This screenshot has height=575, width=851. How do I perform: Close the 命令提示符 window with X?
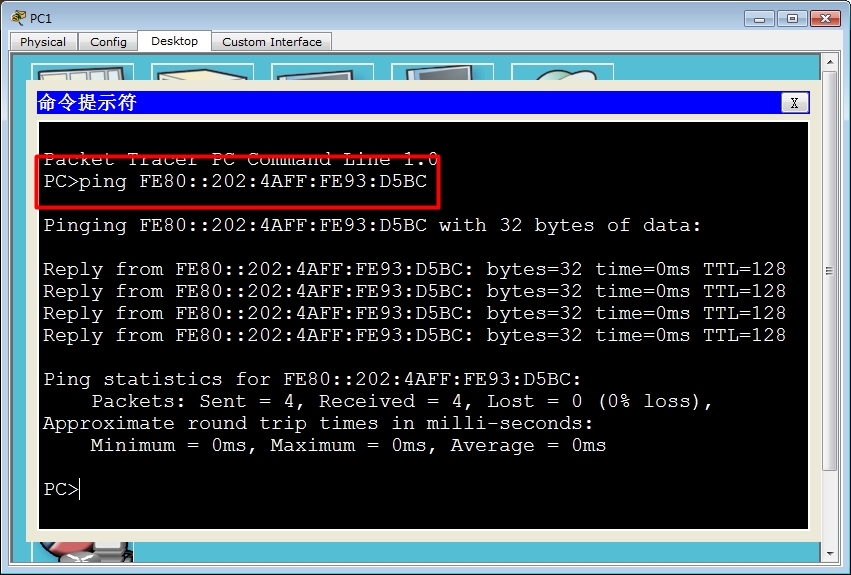click(x=794, y=103)
